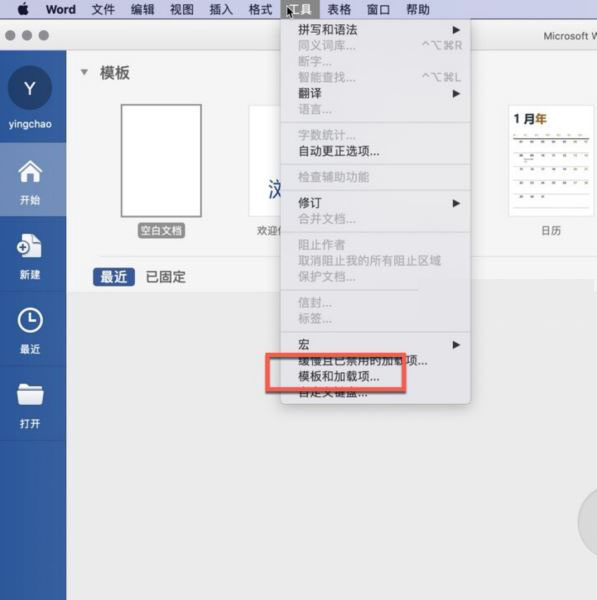Click the 空白文档 label
The width and height of the screenshot is (597, 600).
click(161, 230)
